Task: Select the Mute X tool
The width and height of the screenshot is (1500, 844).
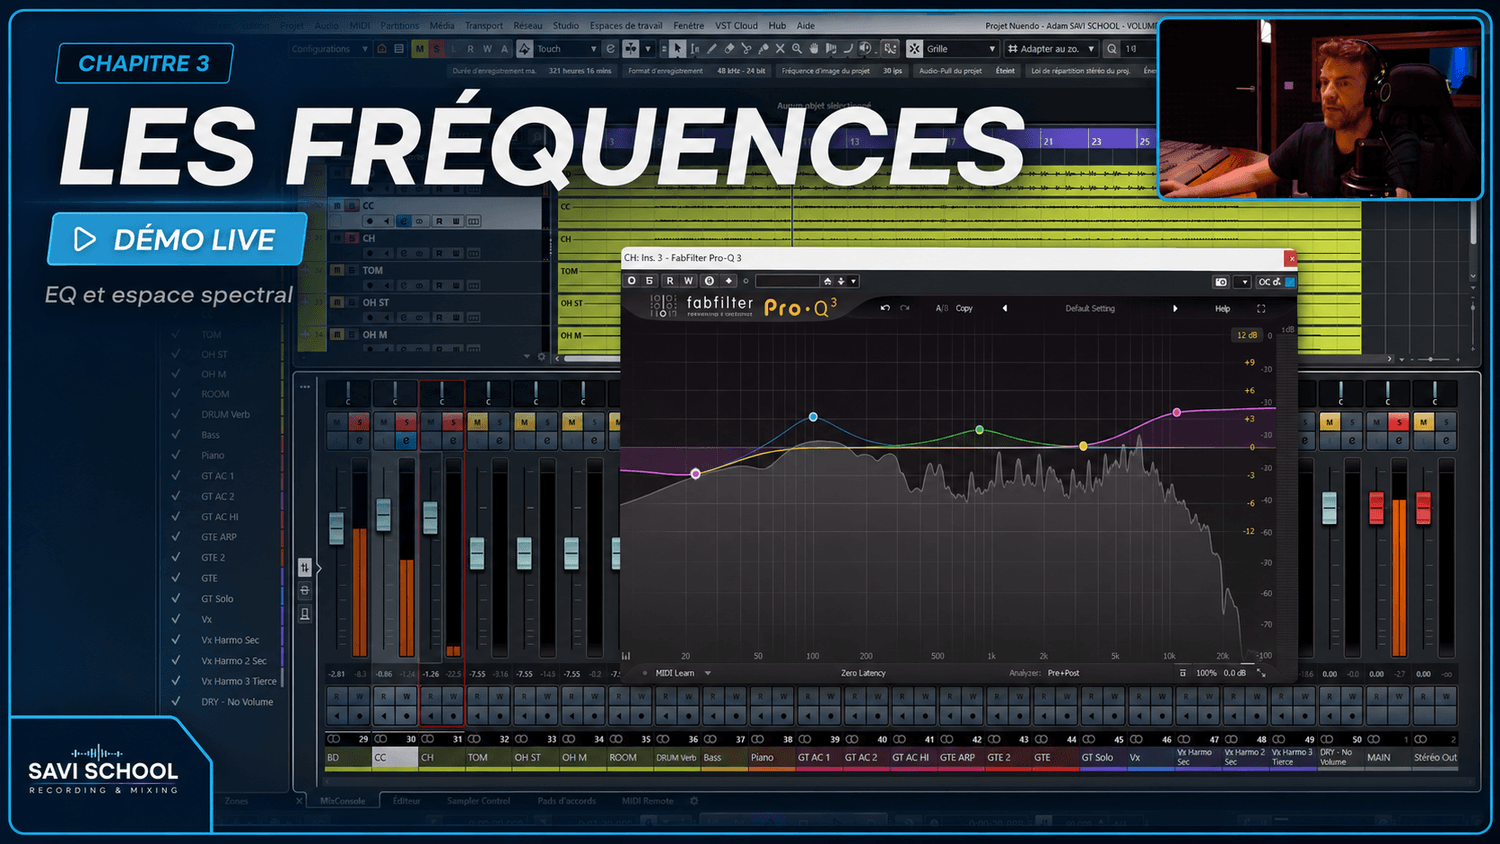Action: point(780,48)
